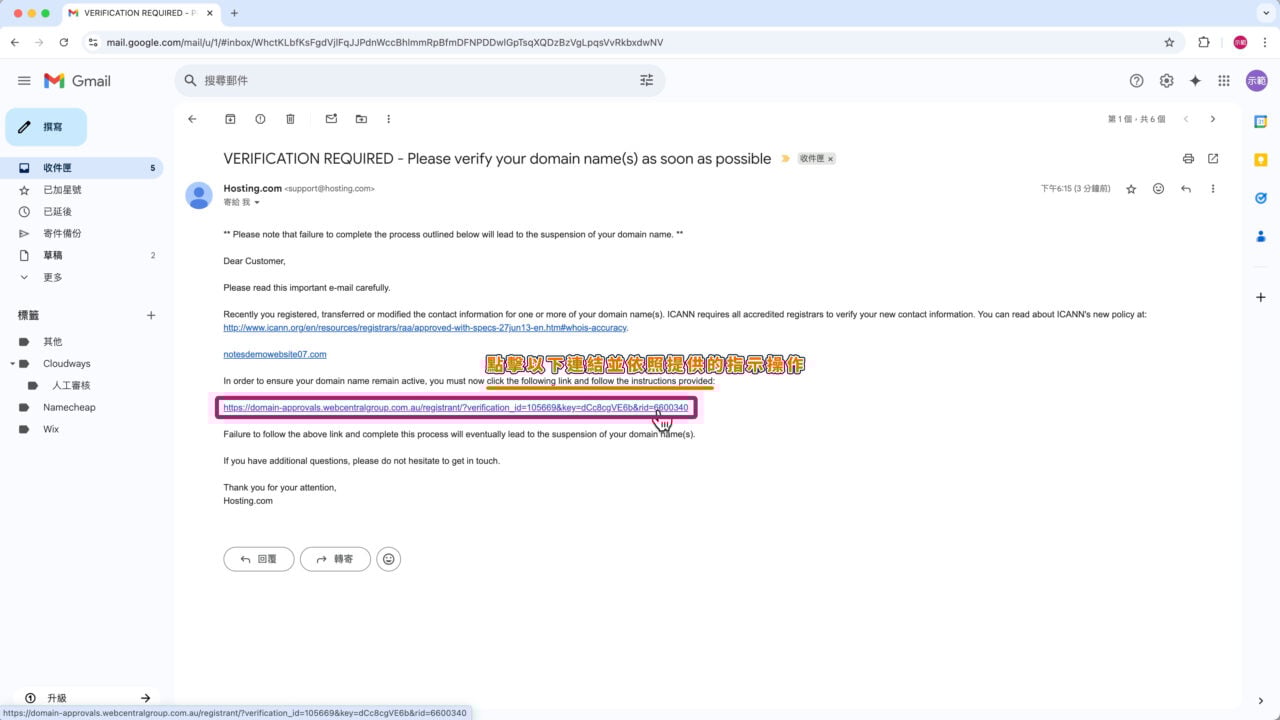Viewport: 1280px width, 720px height.
Task: Report the email as spam
Action: [x=260, y=119]
